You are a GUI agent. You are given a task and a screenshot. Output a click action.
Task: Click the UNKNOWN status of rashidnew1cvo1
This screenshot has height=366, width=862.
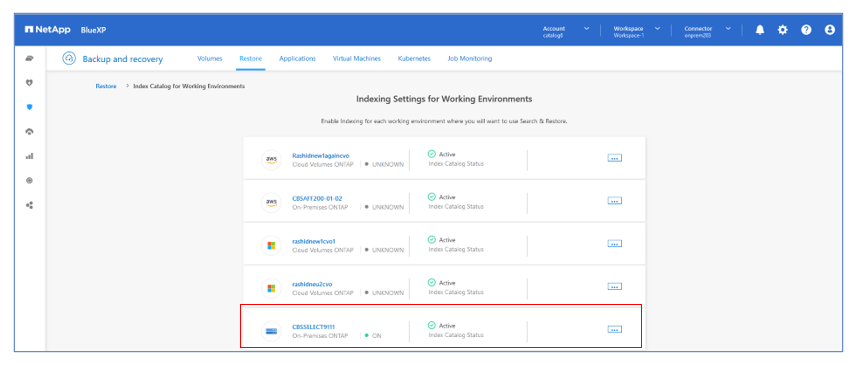[384, 250]
